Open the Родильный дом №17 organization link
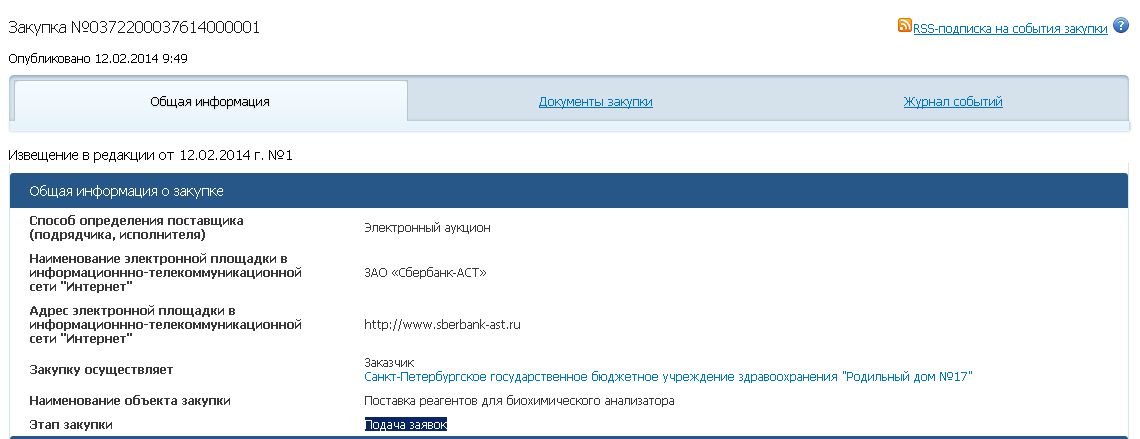The image size is (1140, 439). pos(668,376)
